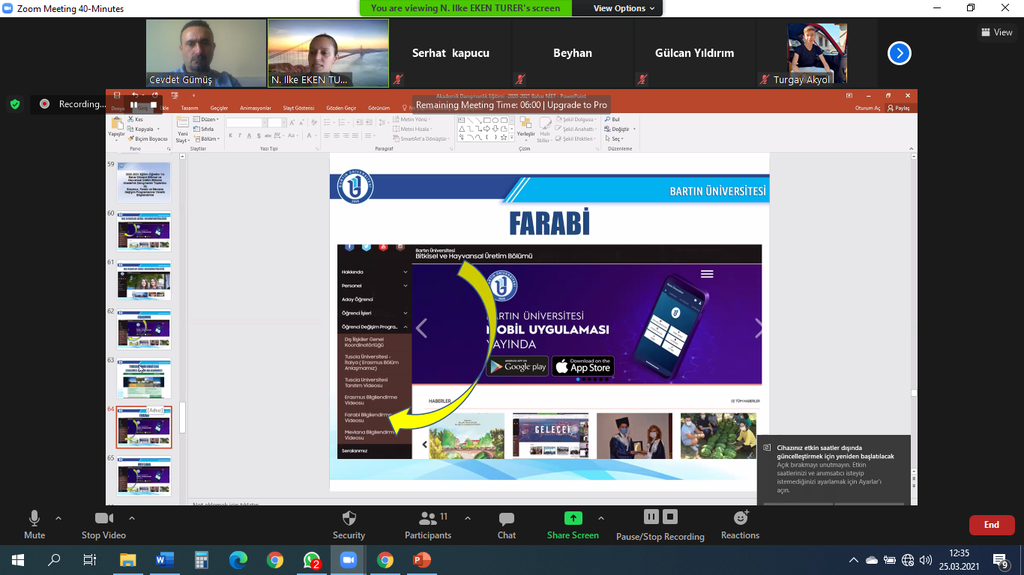Select slide 59 thumbnail
This screenshot has width=1024, height=575.
144,182
